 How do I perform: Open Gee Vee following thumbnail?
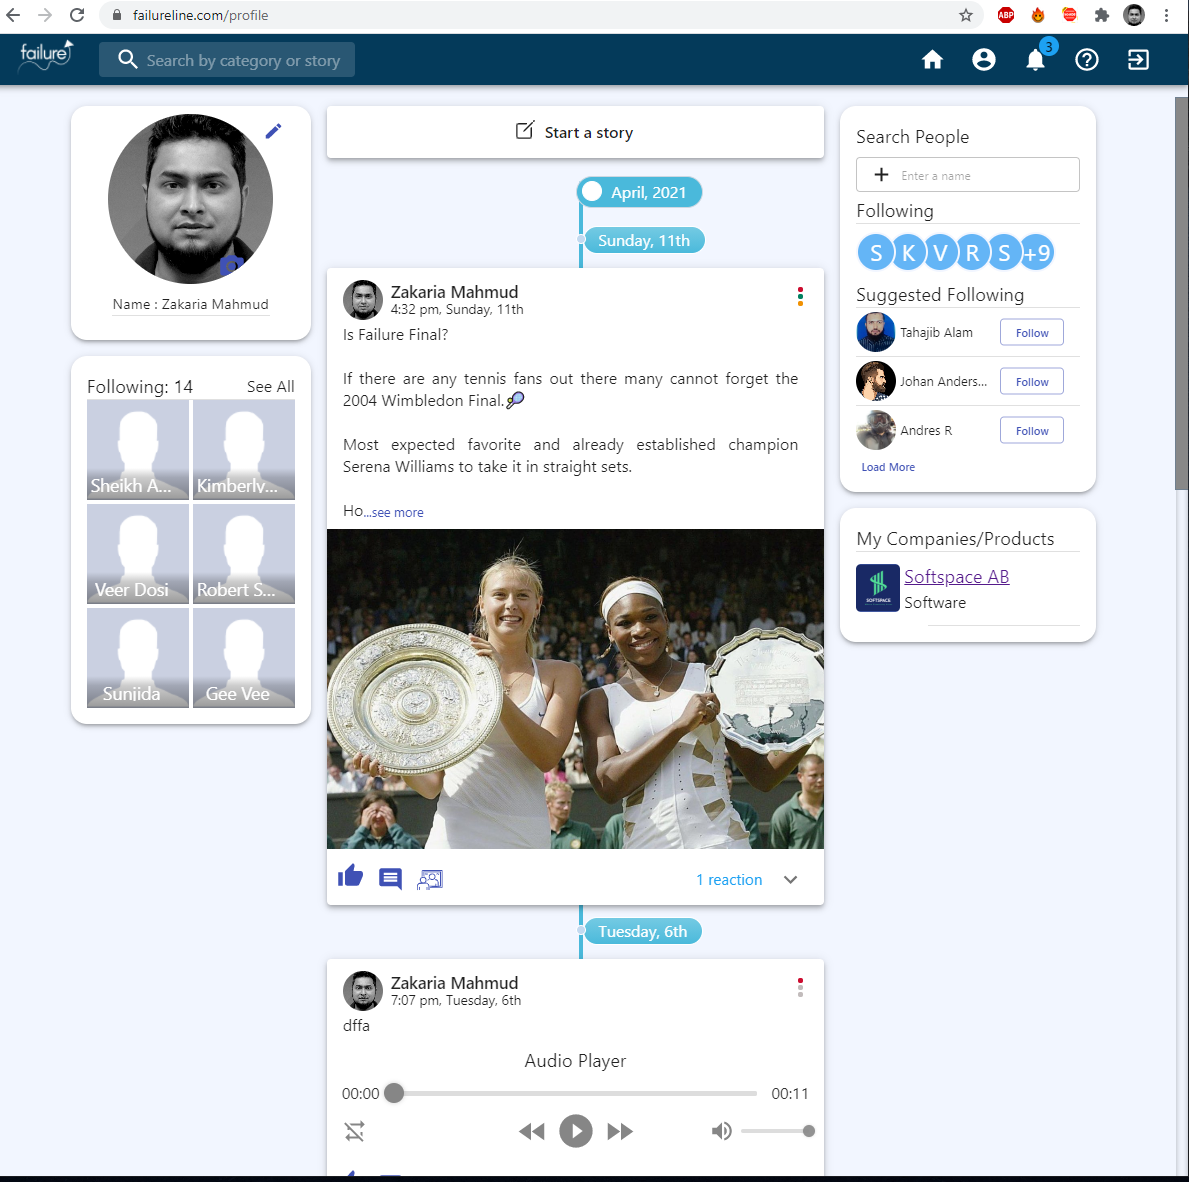244,657
